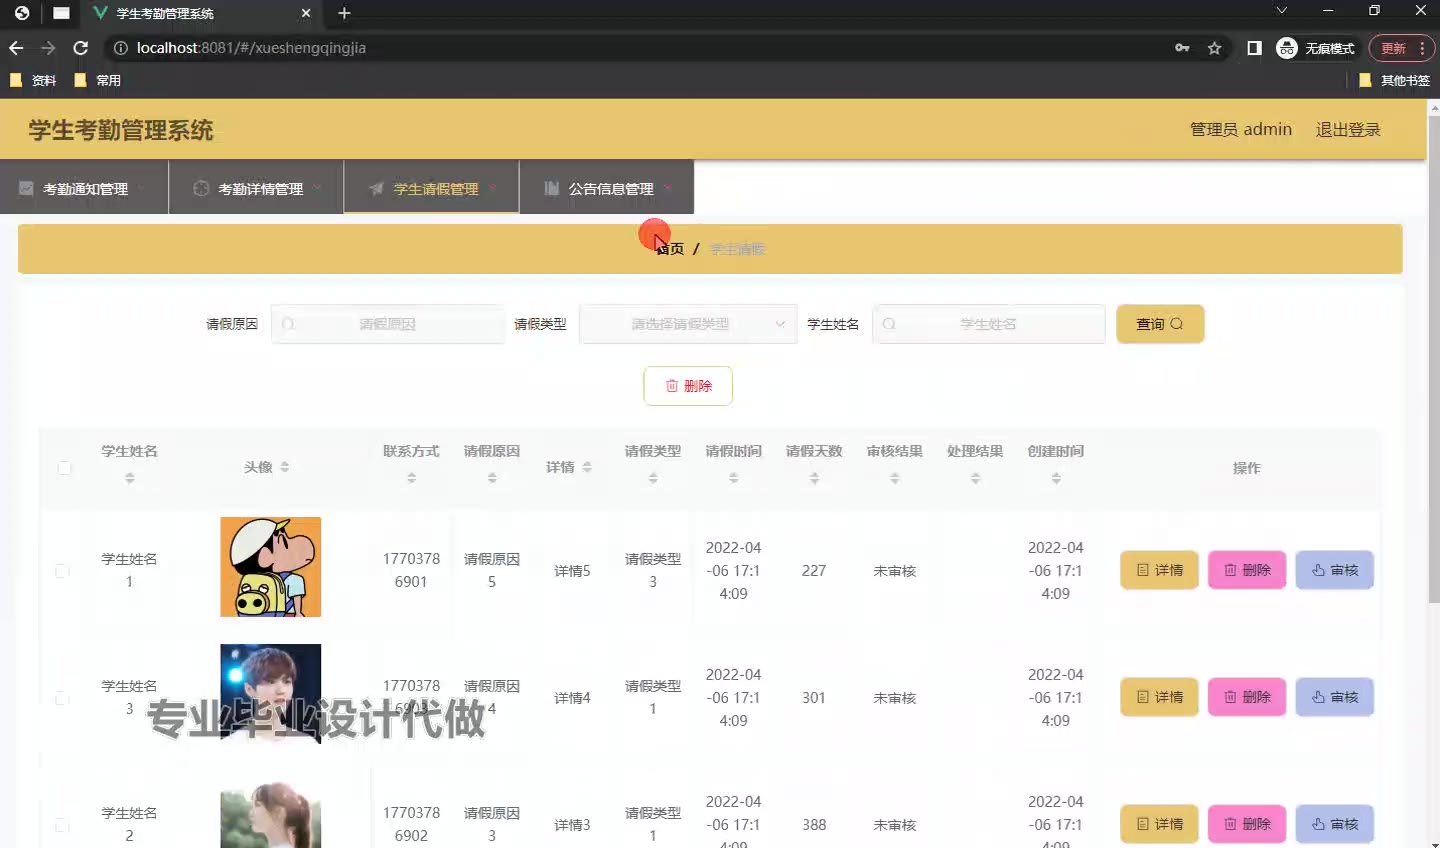Sort by 审核结果 column arrows

[x=895, y=479]
